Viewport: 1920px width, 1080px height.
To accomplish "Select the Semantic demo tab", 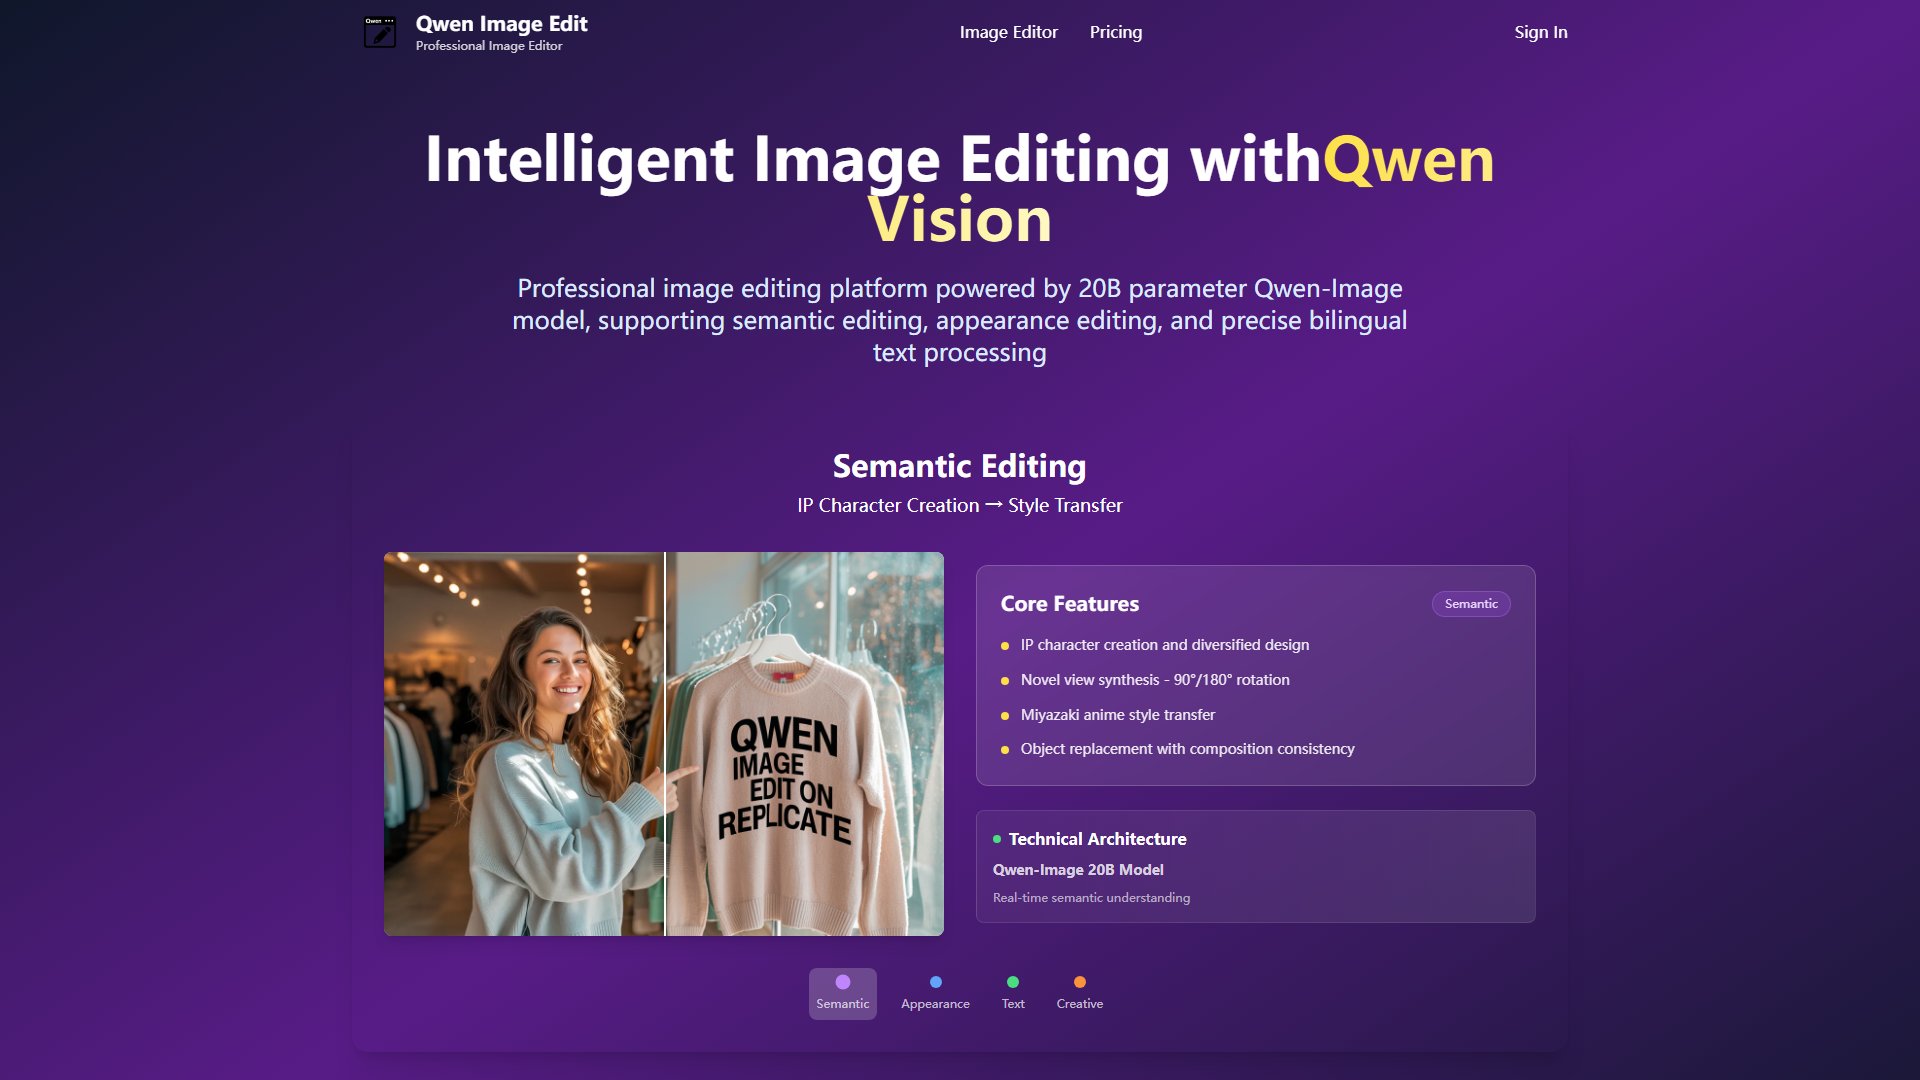I will point(843,993).
